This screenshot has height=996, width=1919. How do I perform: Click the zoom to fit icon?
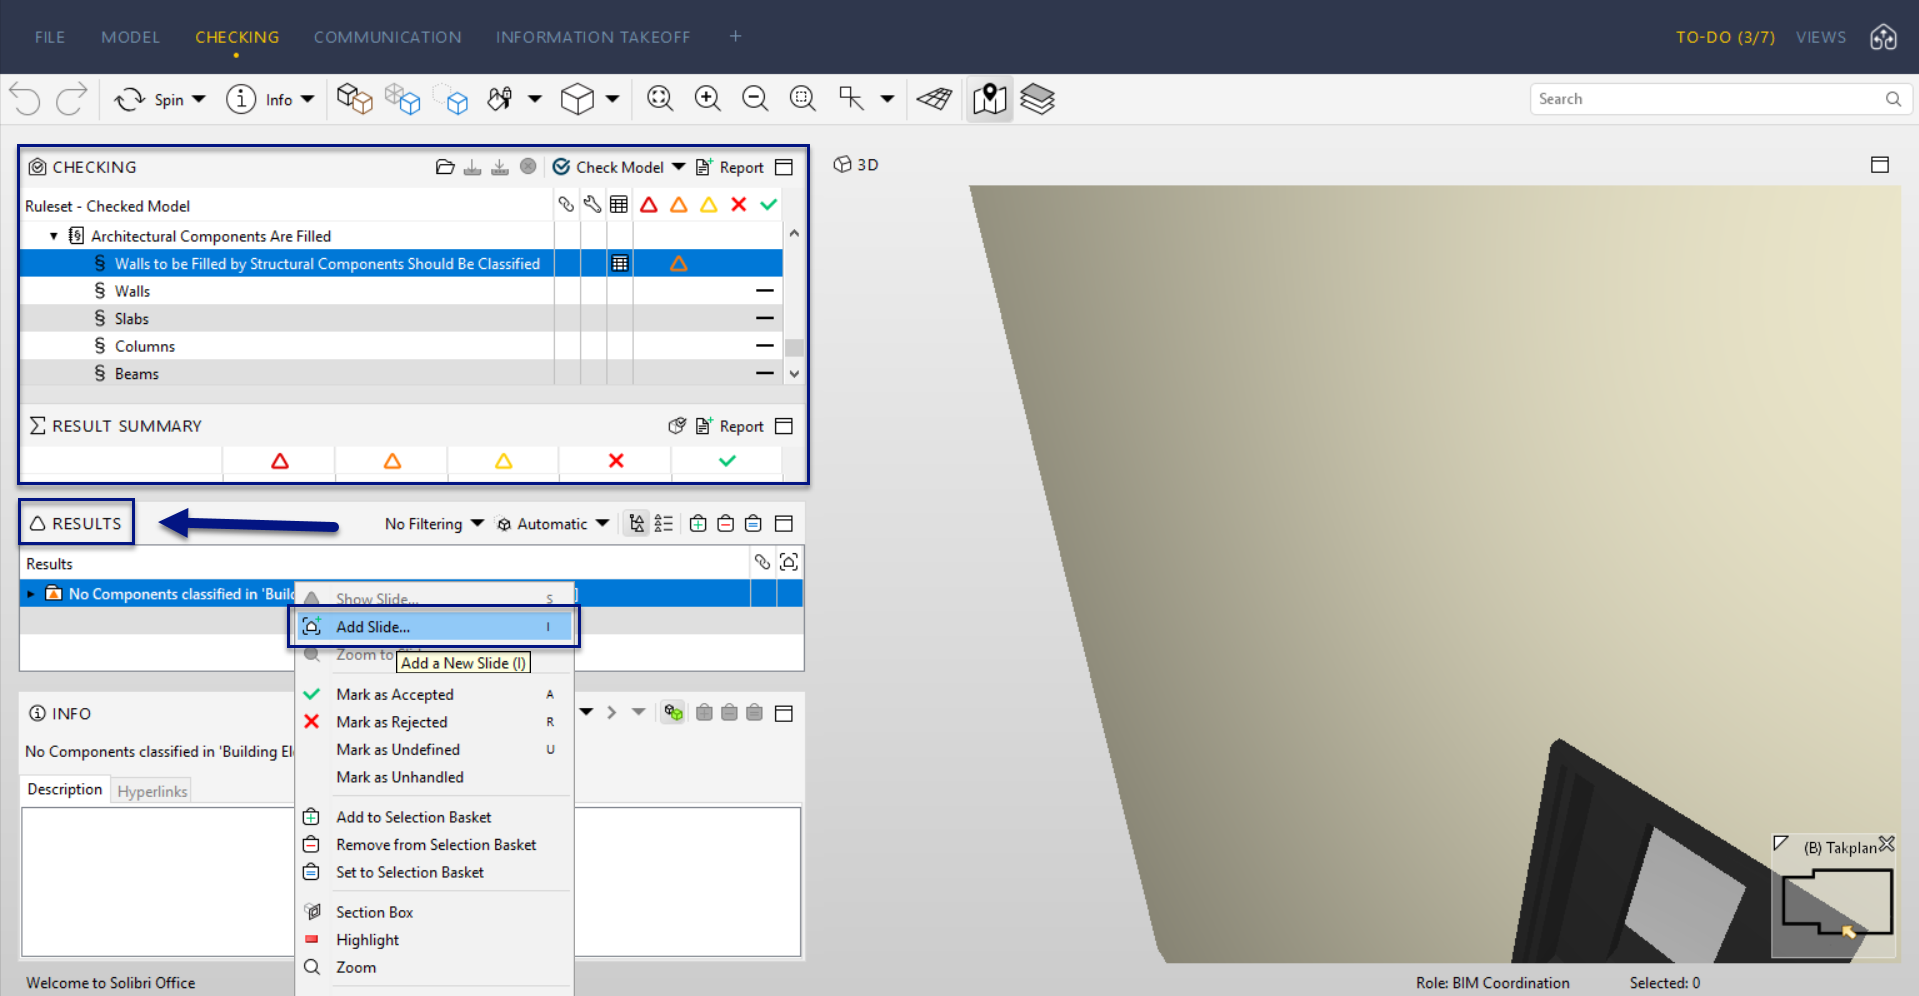tap(660, 98)
